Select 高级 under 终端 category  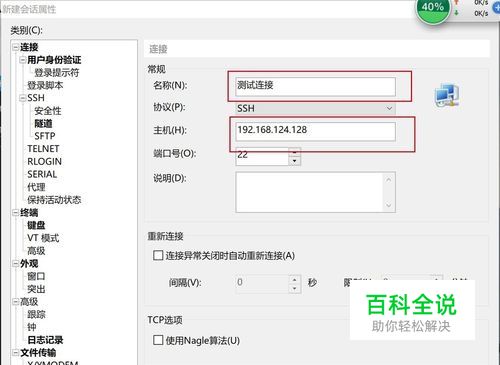36,251
